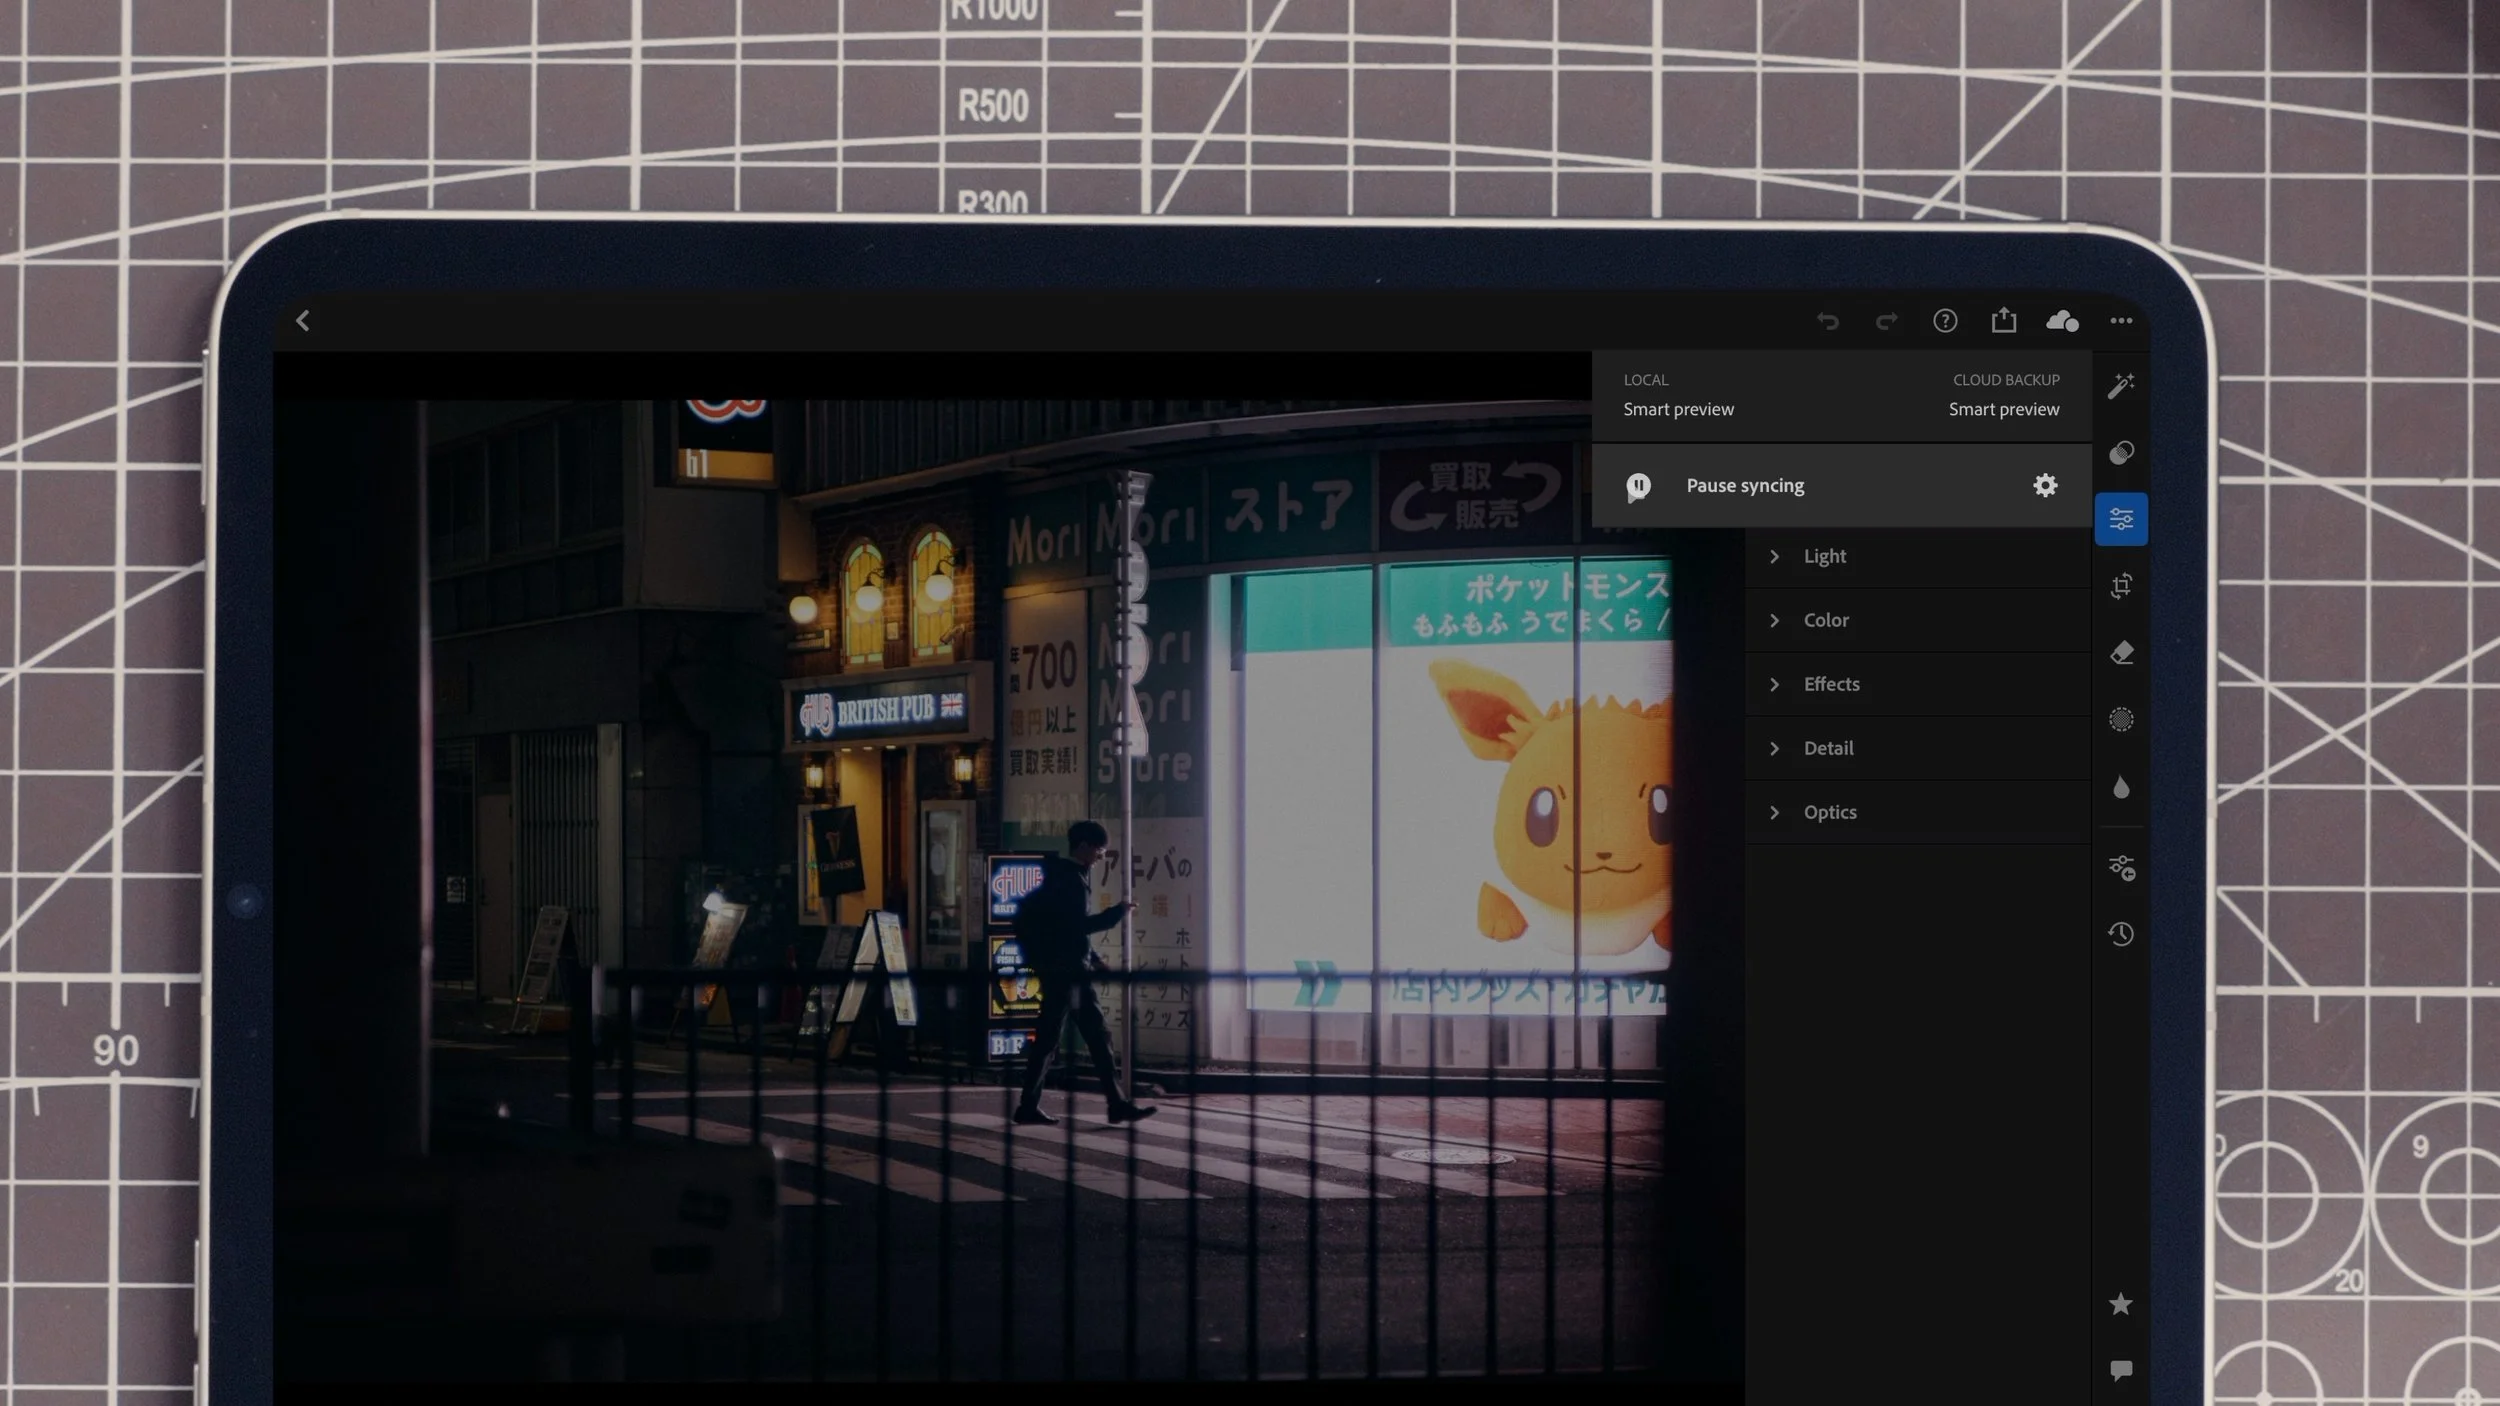This screenshot has height=1406, width=2500.
Task: Open the droplet Lens Blur tool
Action: pyautogui.click(x=2121, y=787)
